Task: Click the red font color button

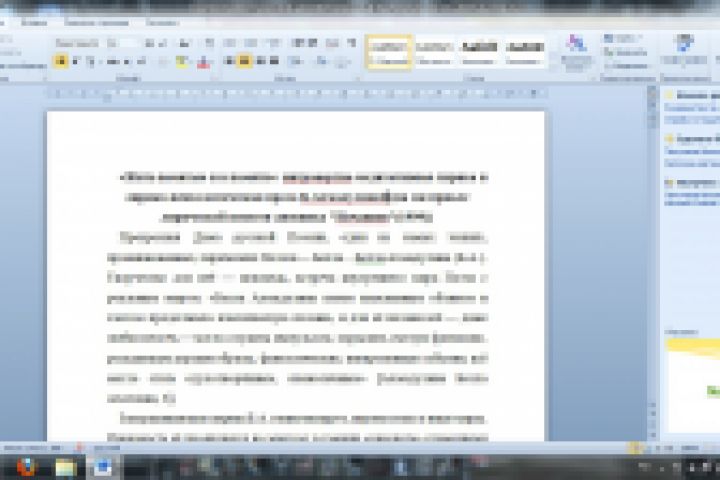Action: 202,61
